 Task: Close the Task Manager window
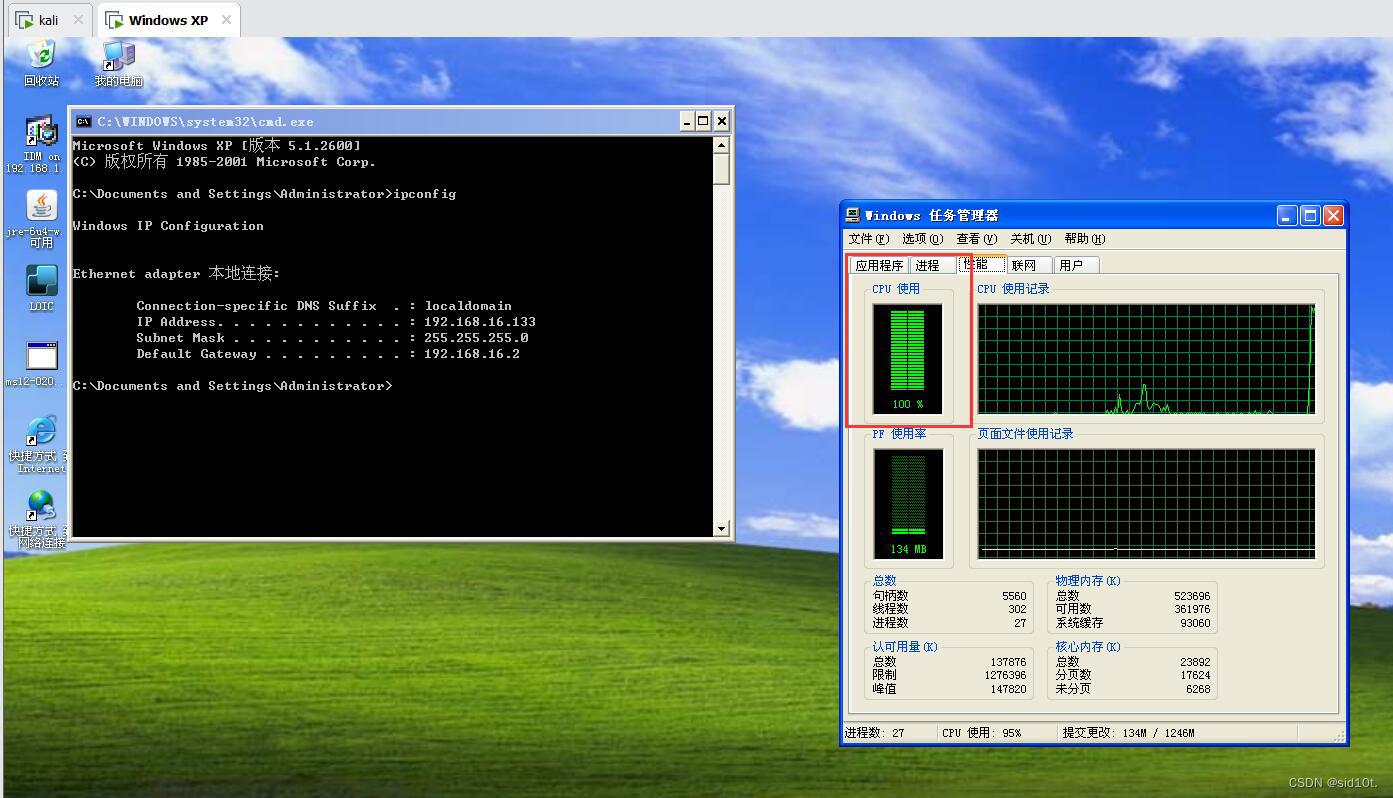1333,215
